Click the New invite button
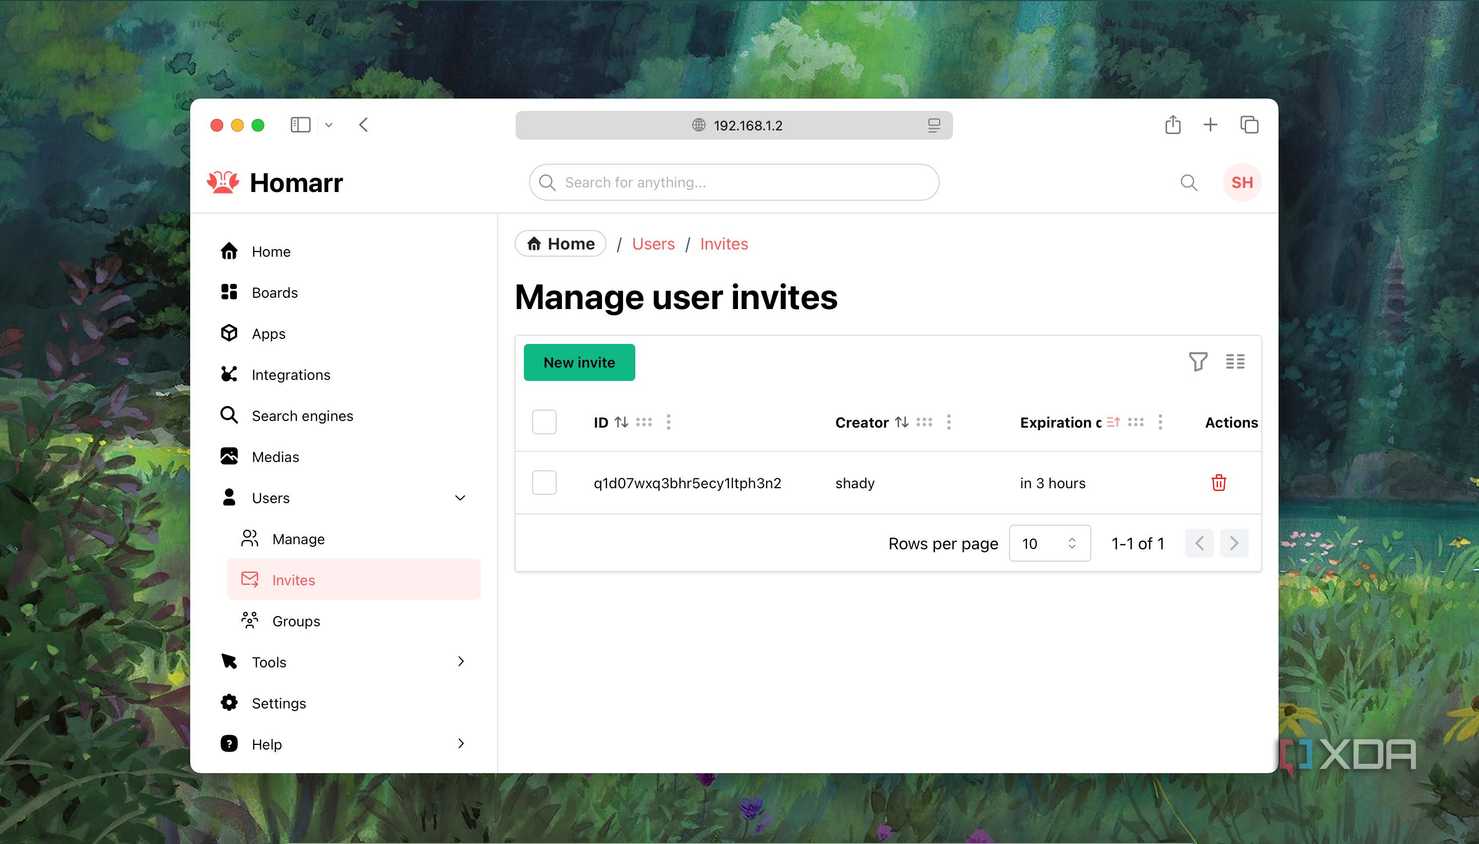Viewport: 1479px width, 844px height. pyautogui.click(x=579, y=362)
